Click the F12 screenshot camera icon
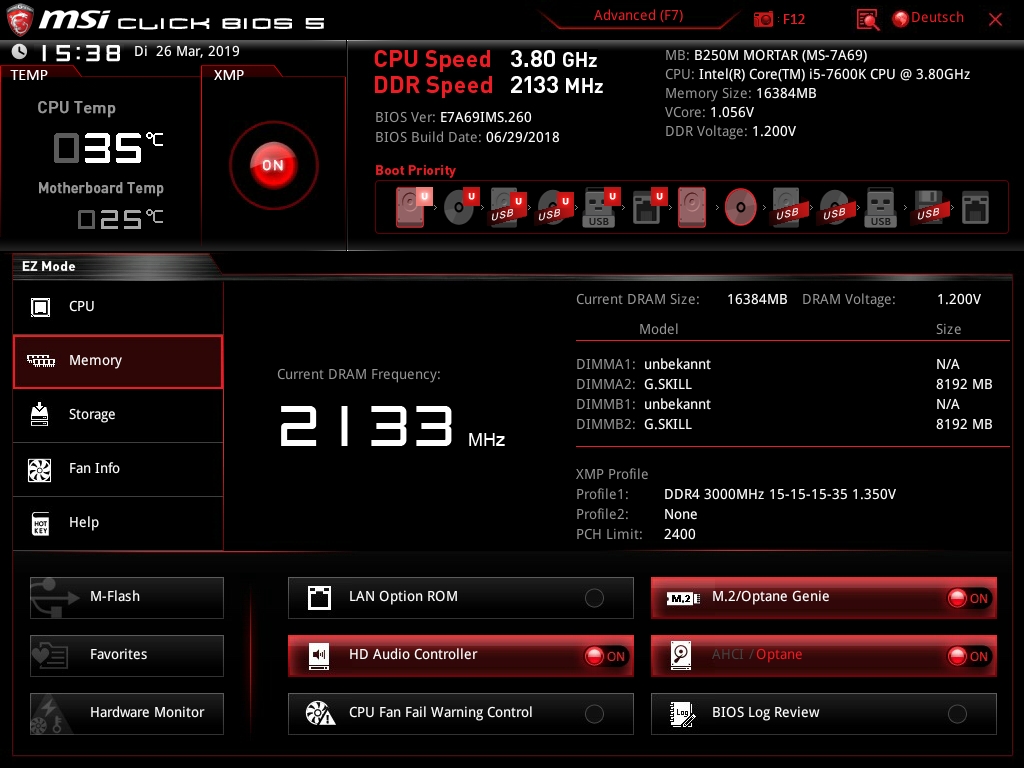Viewport: 1024px width, 768px height. pos(763,19)
